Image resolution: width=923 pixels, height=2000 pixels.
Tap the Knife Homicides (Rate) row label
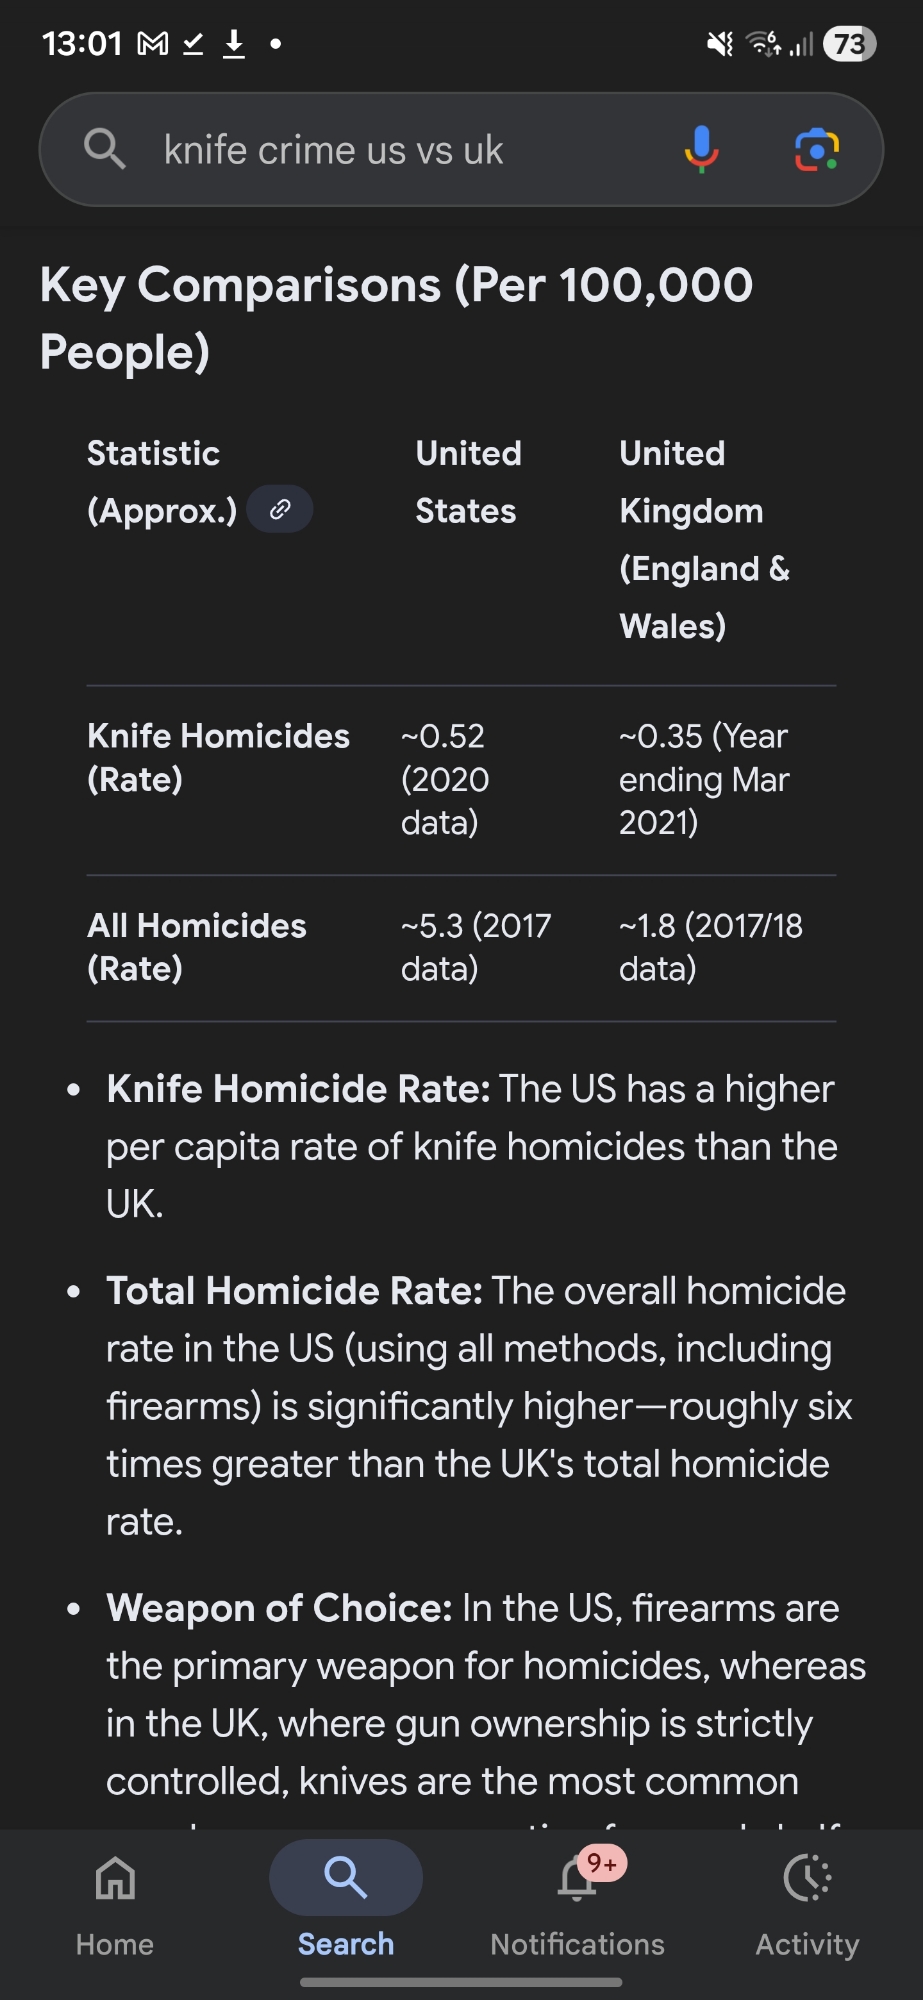coord(218,757)
